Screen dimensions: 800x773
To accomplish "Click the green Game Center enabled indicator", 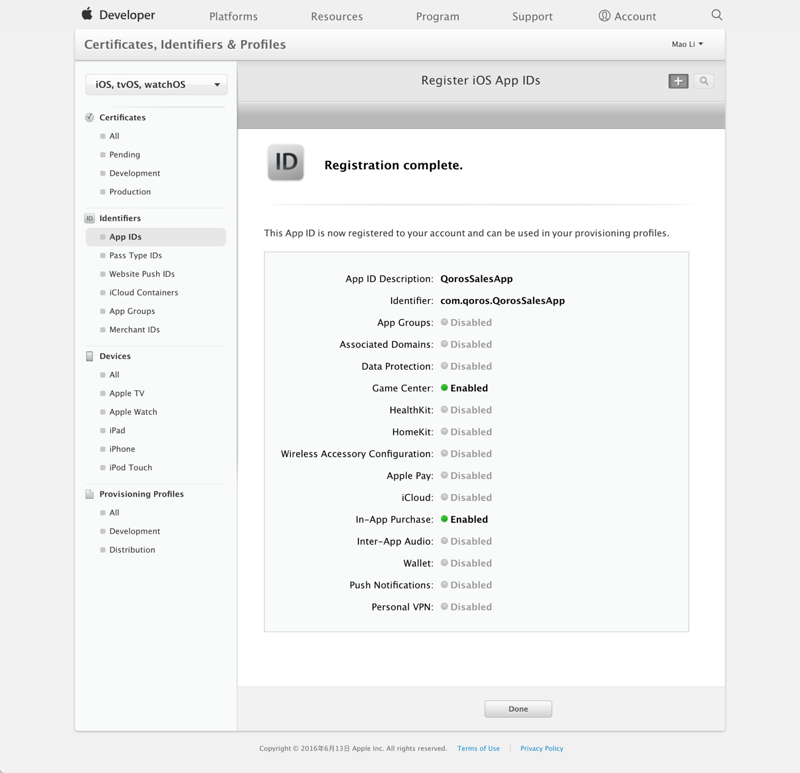I will click(x=444, y=388).
